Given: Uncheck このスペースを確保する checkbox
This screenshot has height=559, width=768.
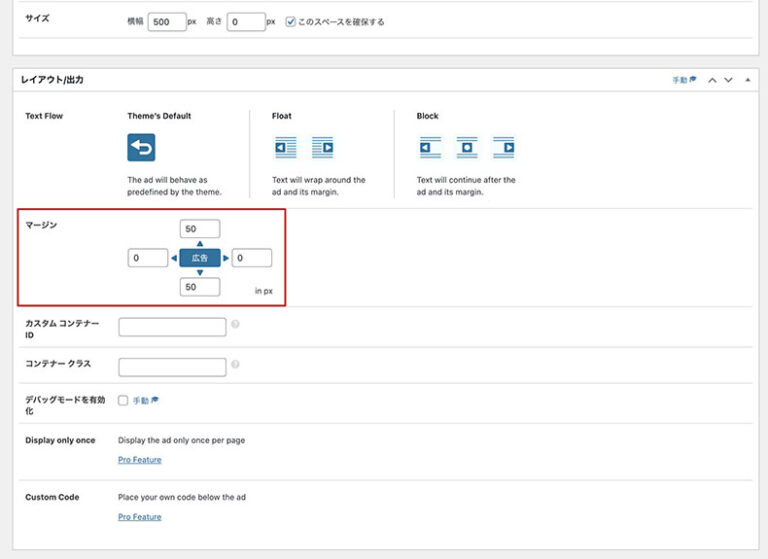Looking at the screenshot, I should coord(290,21).
